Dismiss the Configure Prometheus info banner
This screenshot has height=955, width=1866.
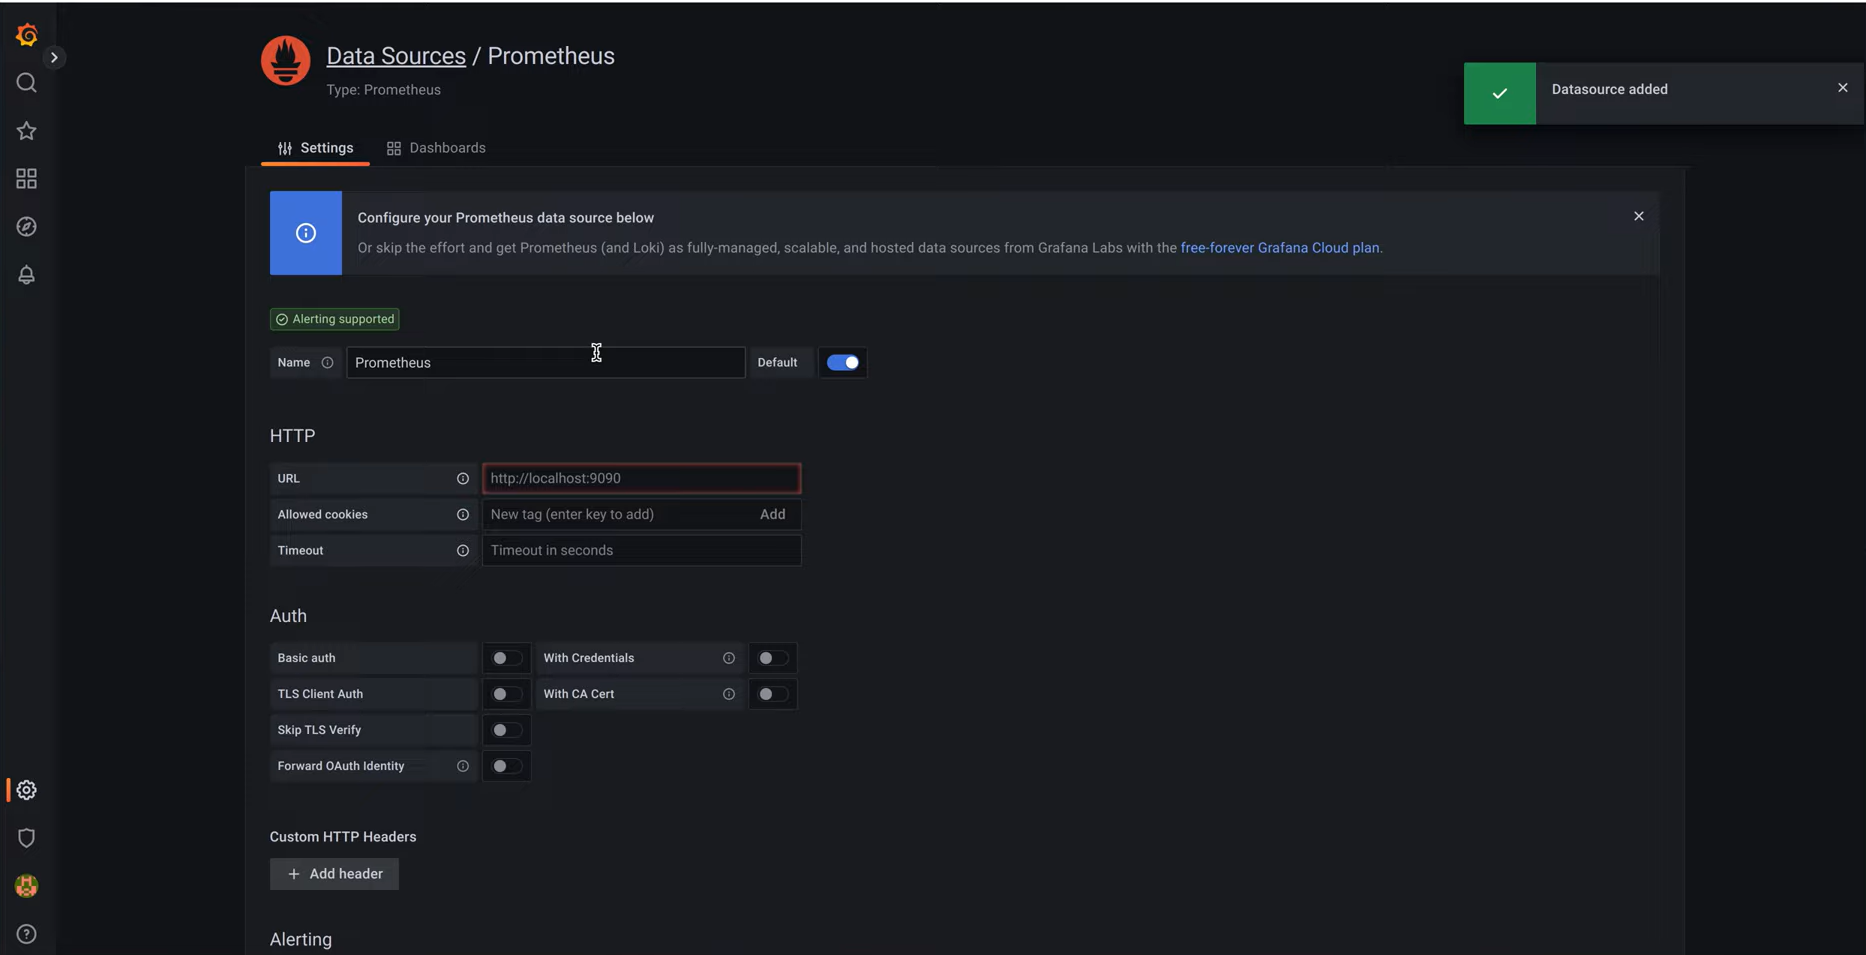click(x=1638, y=216)
